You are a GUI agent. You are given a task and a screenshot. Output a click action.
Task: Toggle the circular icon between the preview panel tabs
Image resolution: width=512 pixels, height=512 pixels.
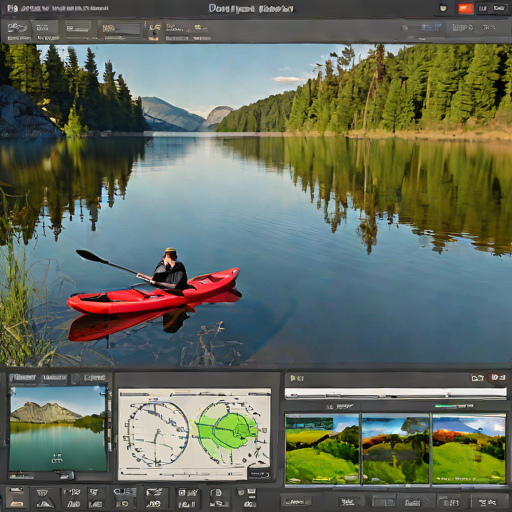point(76,378)
